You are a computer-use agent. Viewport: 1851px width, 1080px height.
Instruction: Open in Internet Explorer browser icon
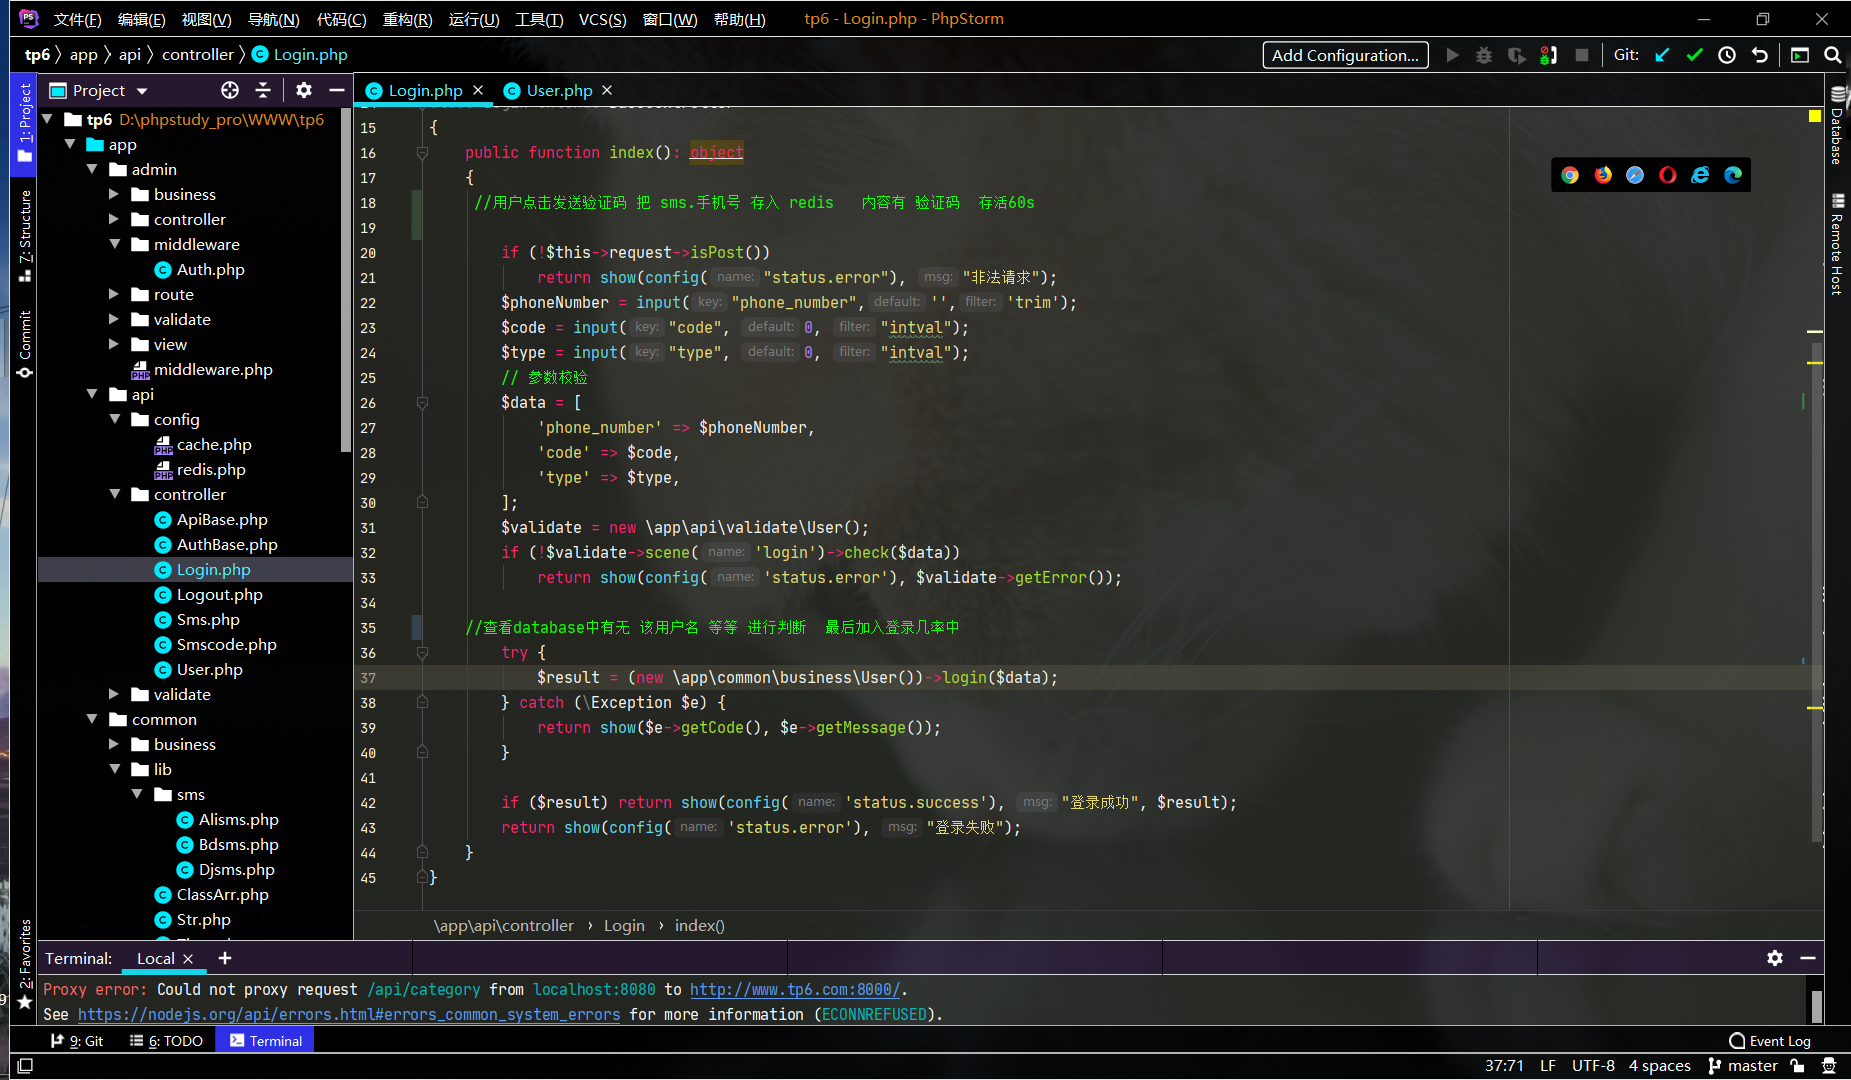tap(1700, 175)
